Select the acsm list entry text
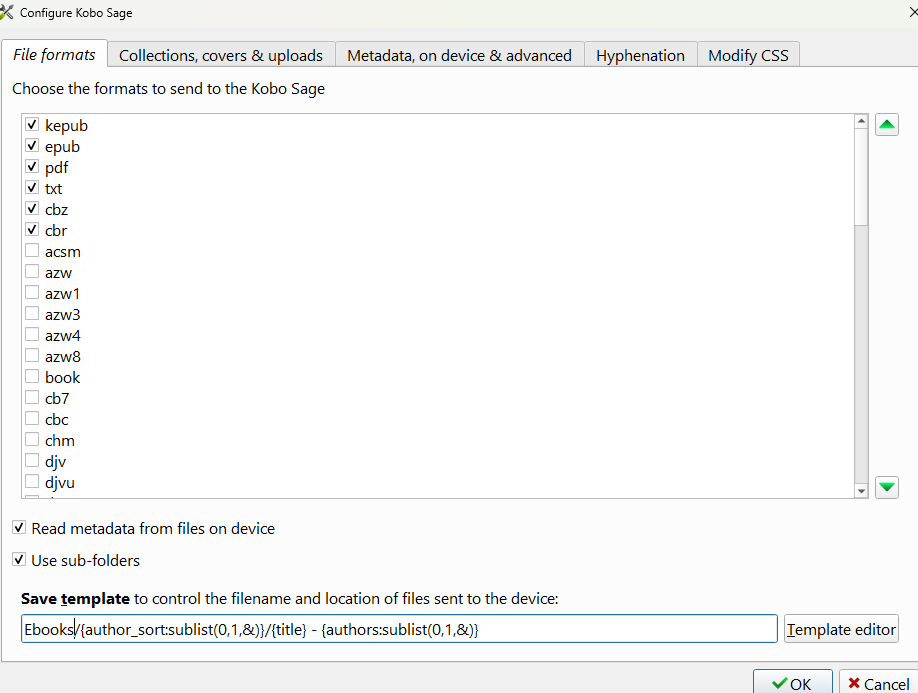The width and height of the screenshot is (918, 693). click(63, 252)
